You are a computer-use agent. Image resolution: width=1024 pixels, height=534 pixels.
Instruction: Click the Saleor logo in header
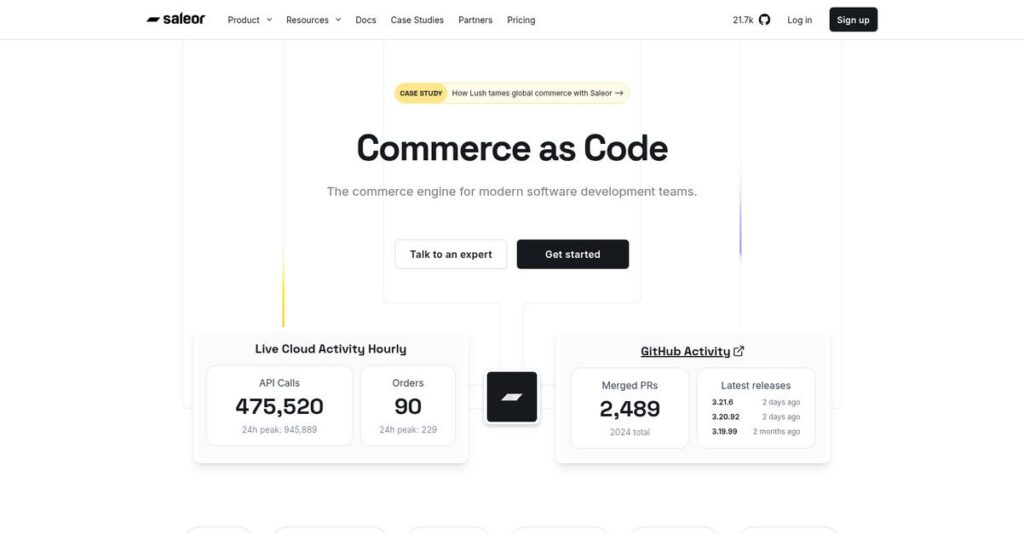176,20
